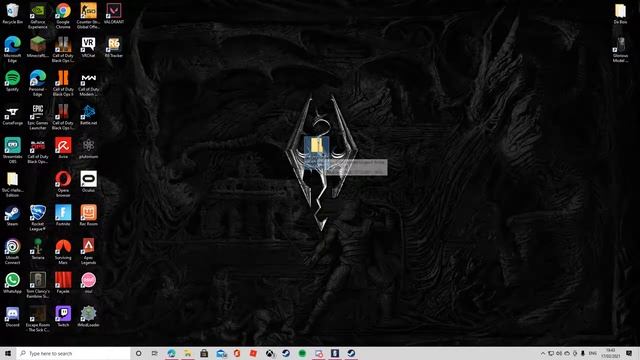Select the Rocket League desktop shortcut
The width and height of the screenshot is (640, 360).
[38, 218]
